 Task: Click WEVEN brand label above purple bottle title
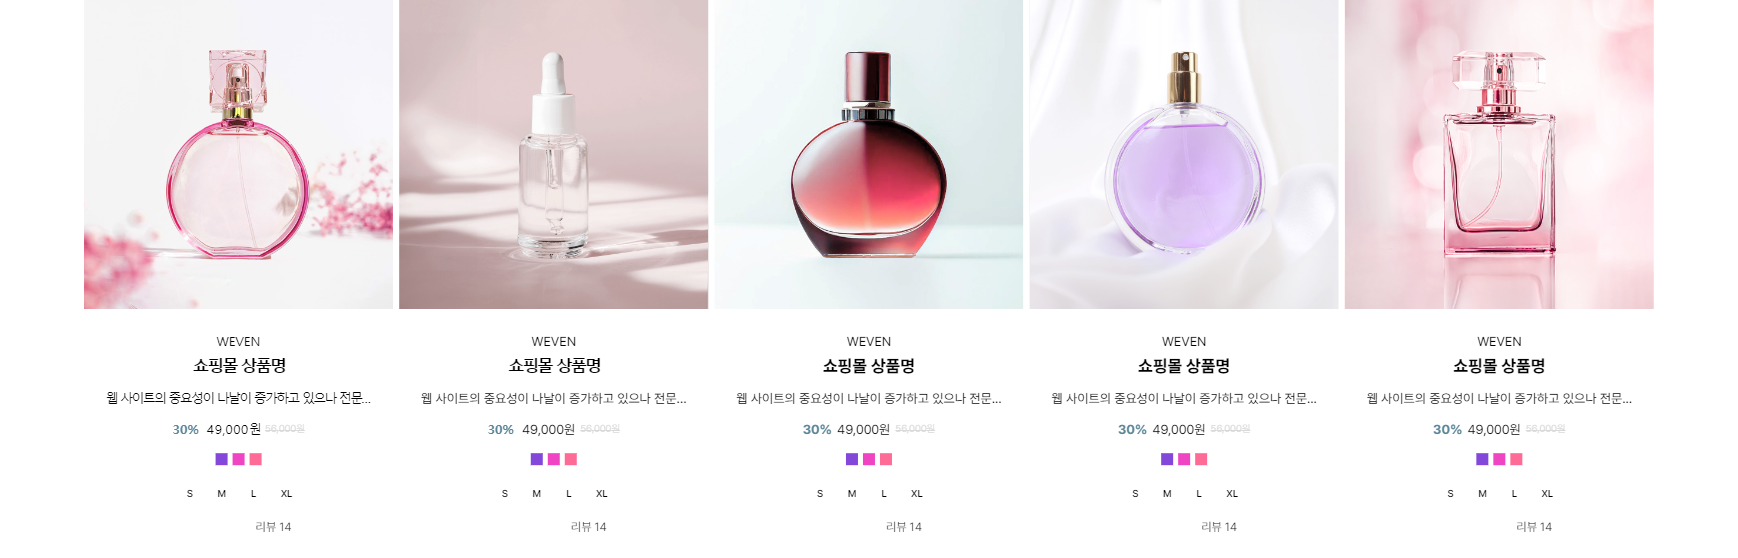click(1184, 342)
